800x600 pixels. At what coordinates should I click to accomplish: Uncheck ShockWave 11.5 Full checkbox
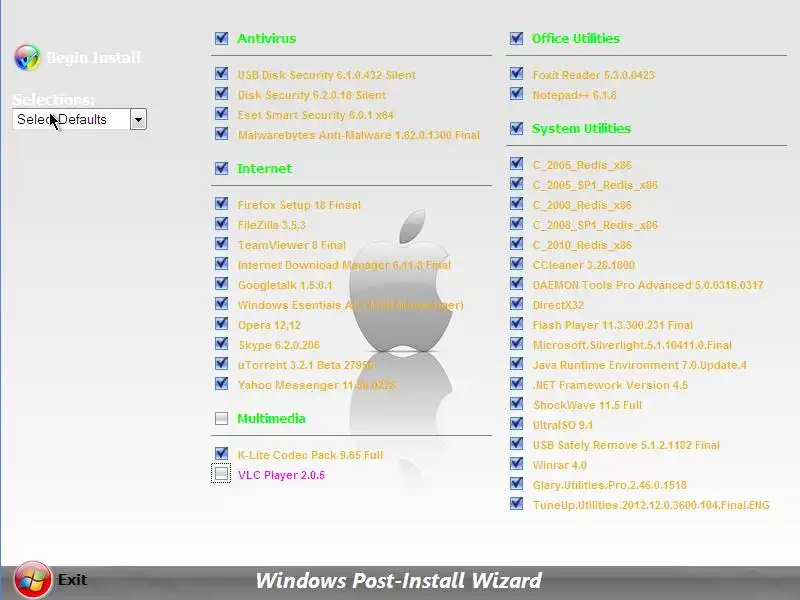516,404
